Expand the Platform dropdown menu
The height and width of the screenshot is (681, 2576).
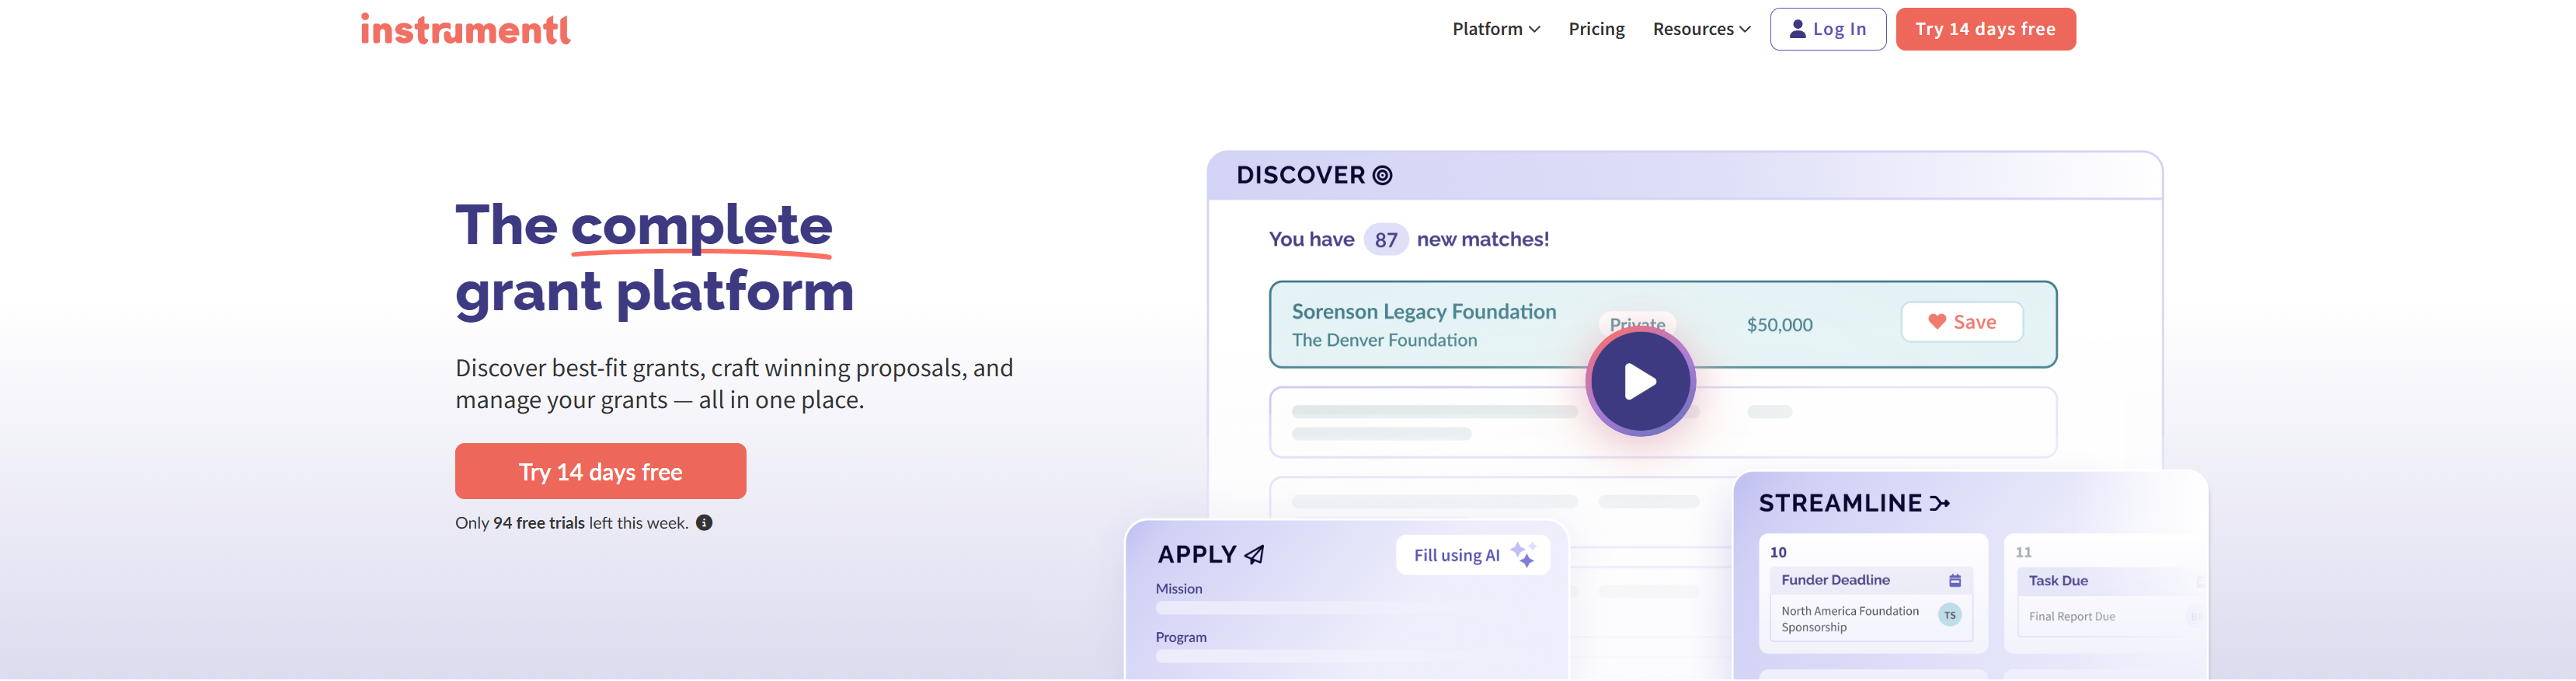click(1495, 30)
